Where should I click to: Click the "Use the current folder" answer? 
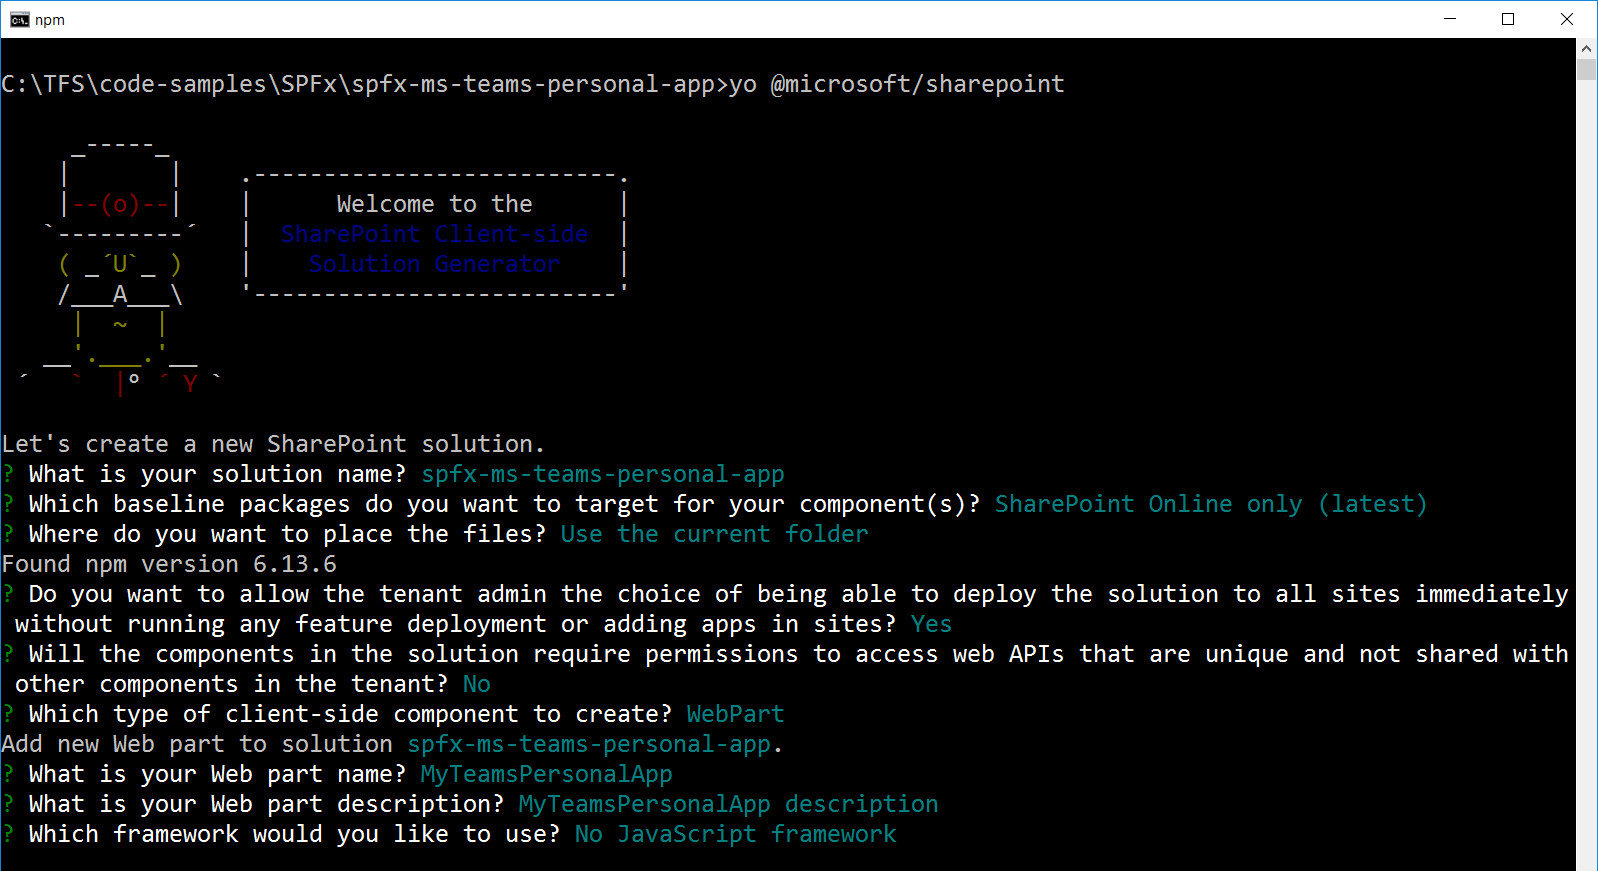pyautogui.click(x=714, y=534)
